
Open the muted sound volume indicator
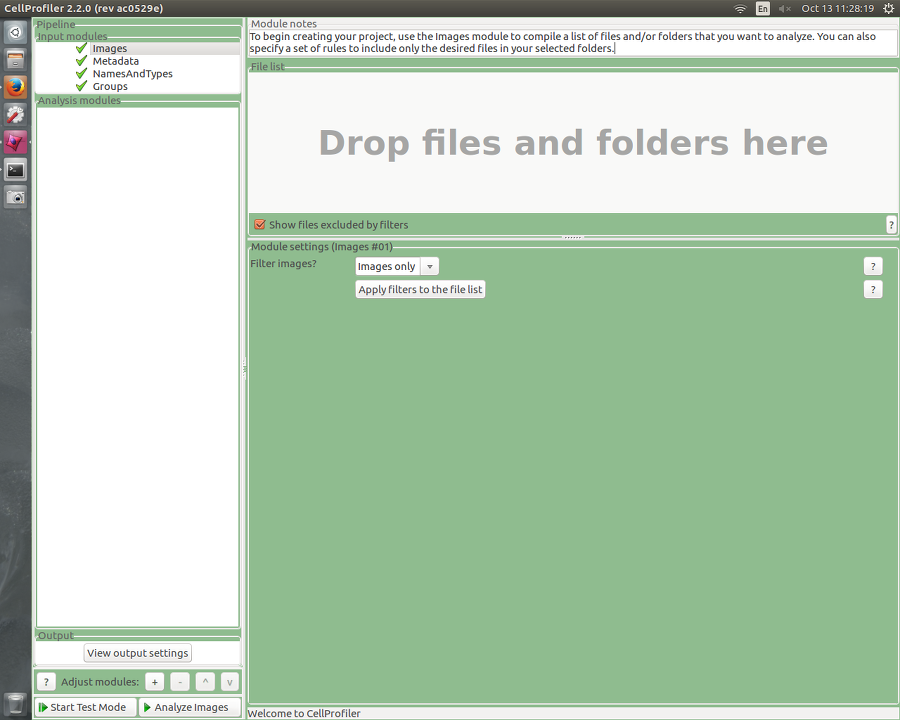point(785,9)
